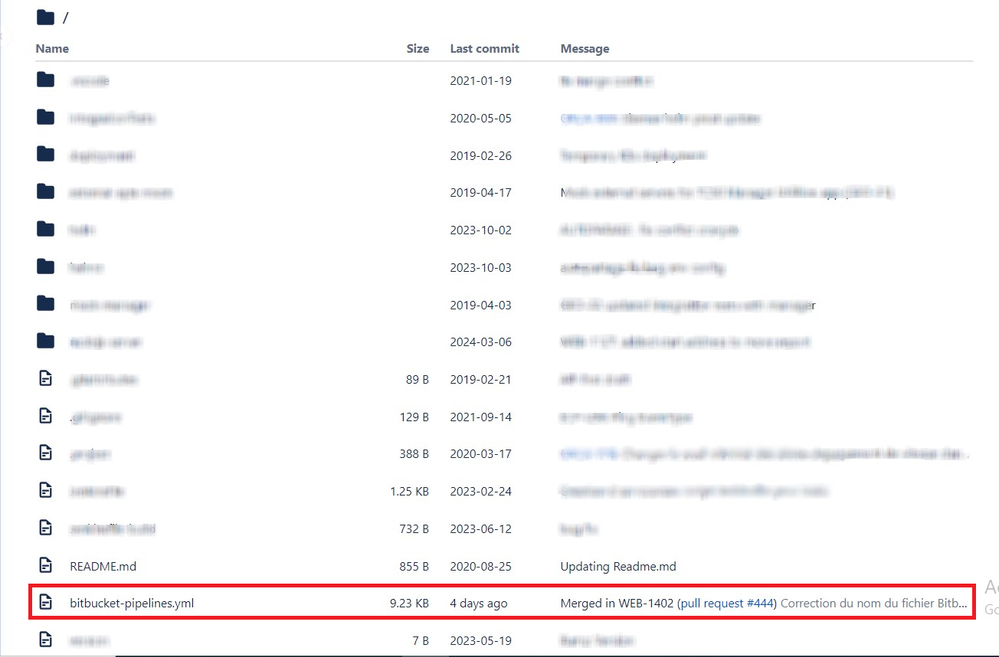Click the document icon on the bottom 7 B row

click(x=46, y=640)
